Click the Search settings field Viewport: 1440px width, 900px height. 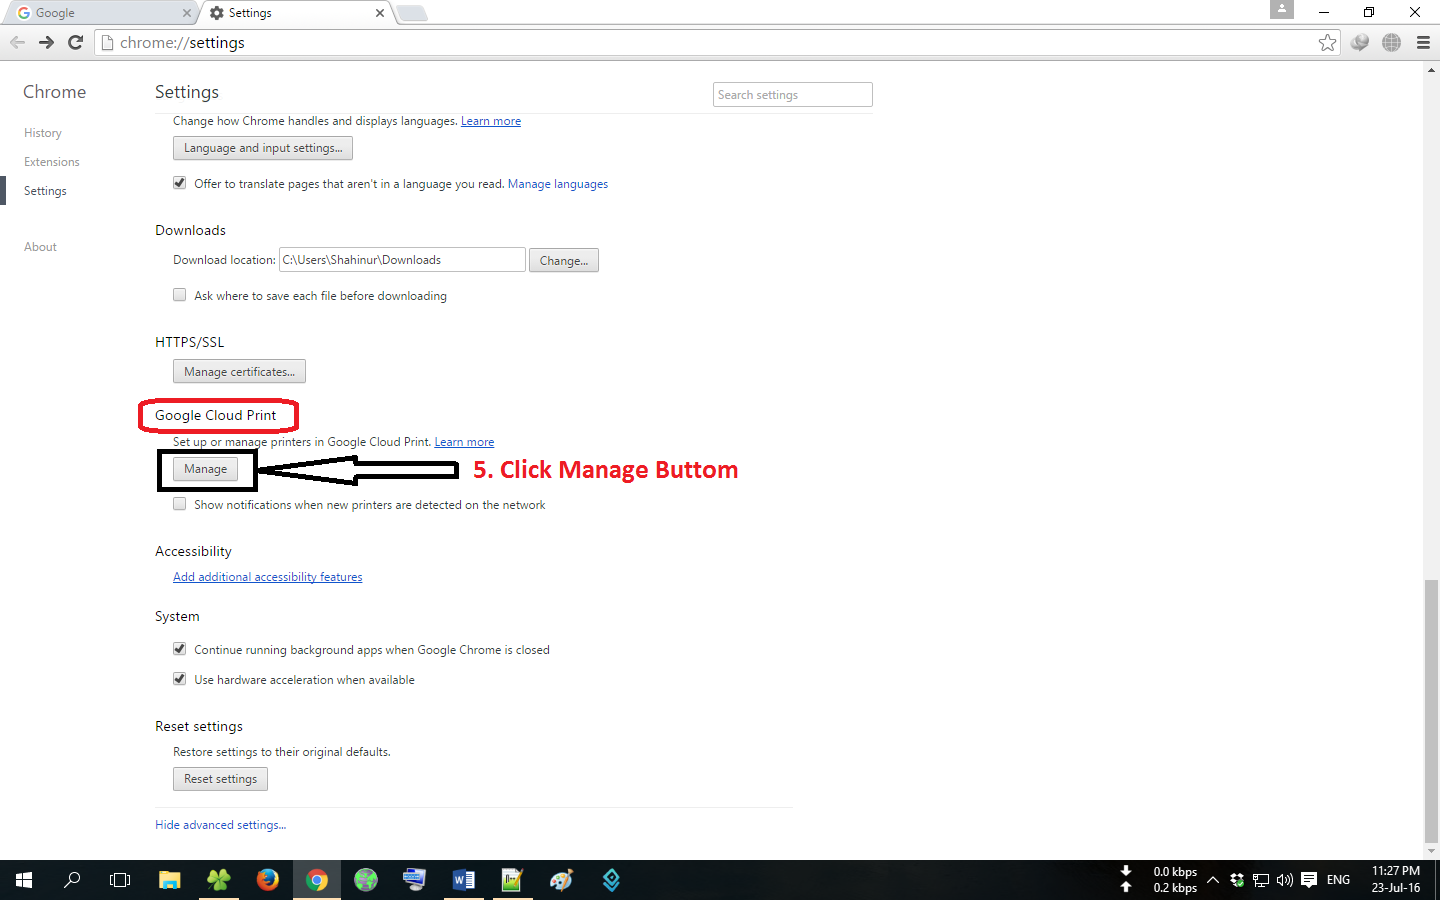click(x=793, y=94)
